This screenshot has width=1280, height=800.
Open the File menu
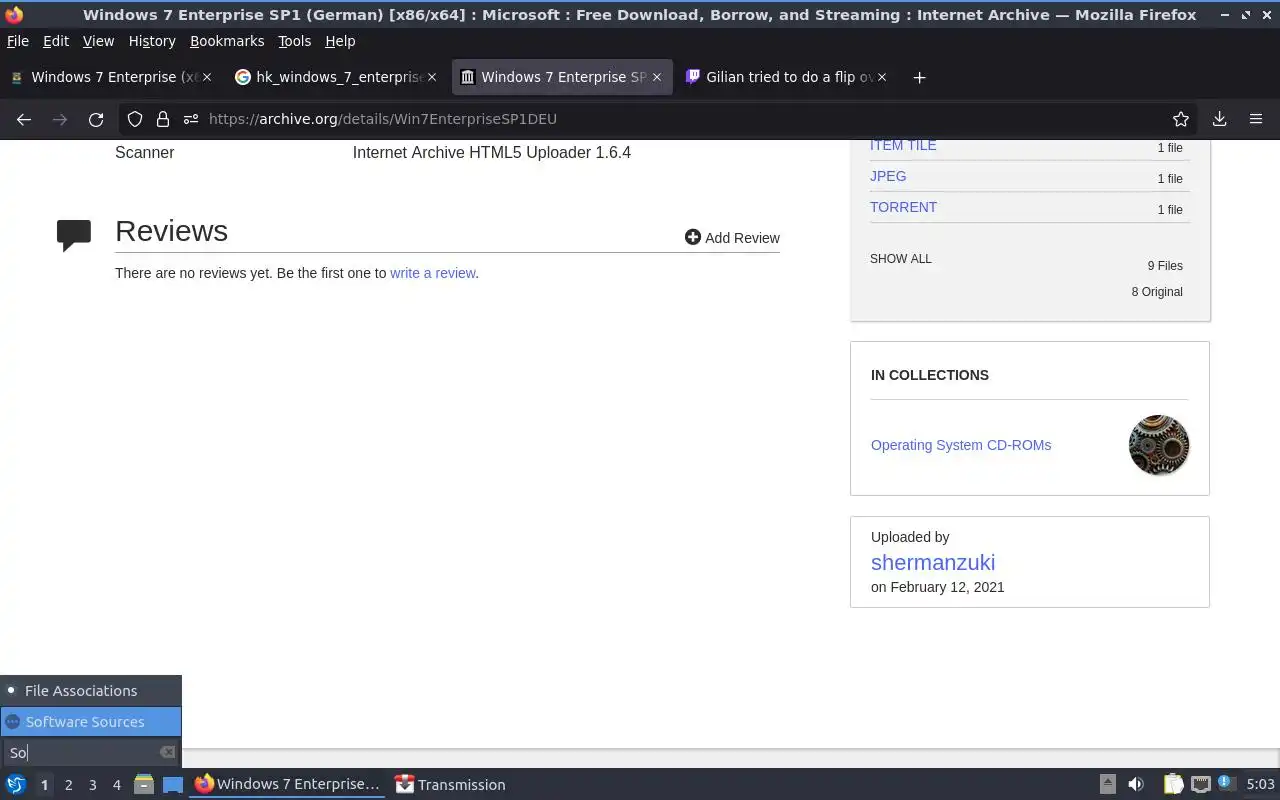(18, 41)
